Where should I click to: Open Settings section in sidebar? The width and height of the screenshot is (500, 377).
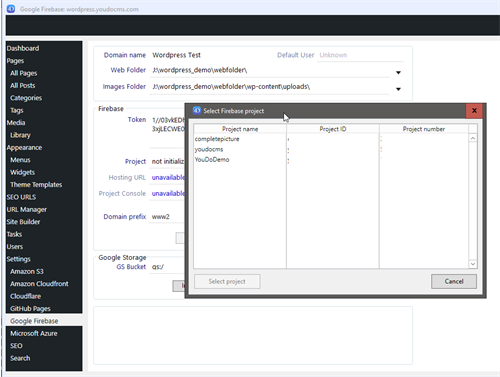click(19, 259)
